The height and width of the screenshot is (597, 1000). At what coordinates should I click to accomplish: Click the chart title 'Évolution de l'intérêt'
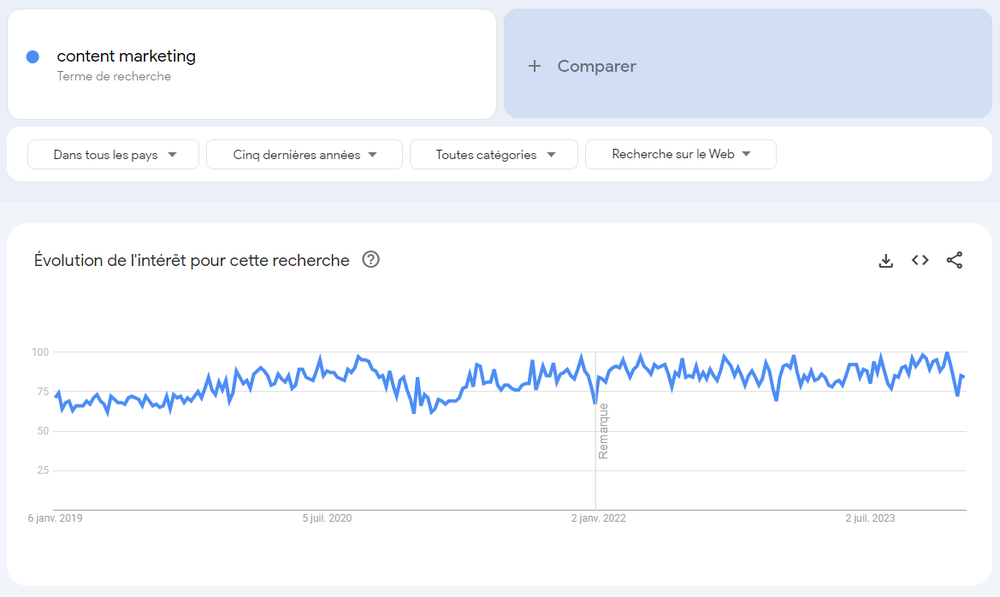[x=192, y=260]
